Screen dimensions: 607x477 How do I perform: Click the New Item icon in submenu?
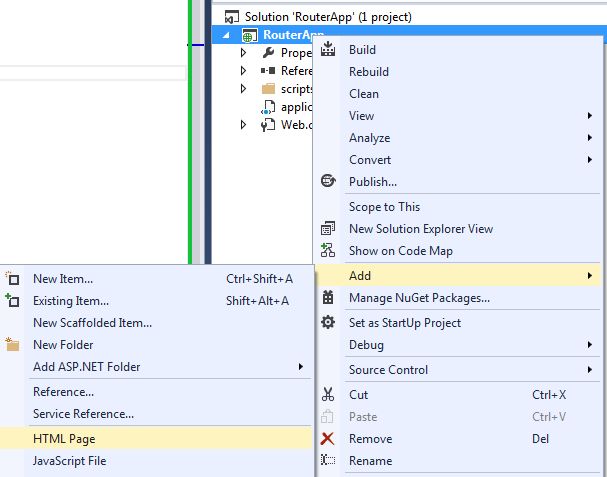coord(12,278)
